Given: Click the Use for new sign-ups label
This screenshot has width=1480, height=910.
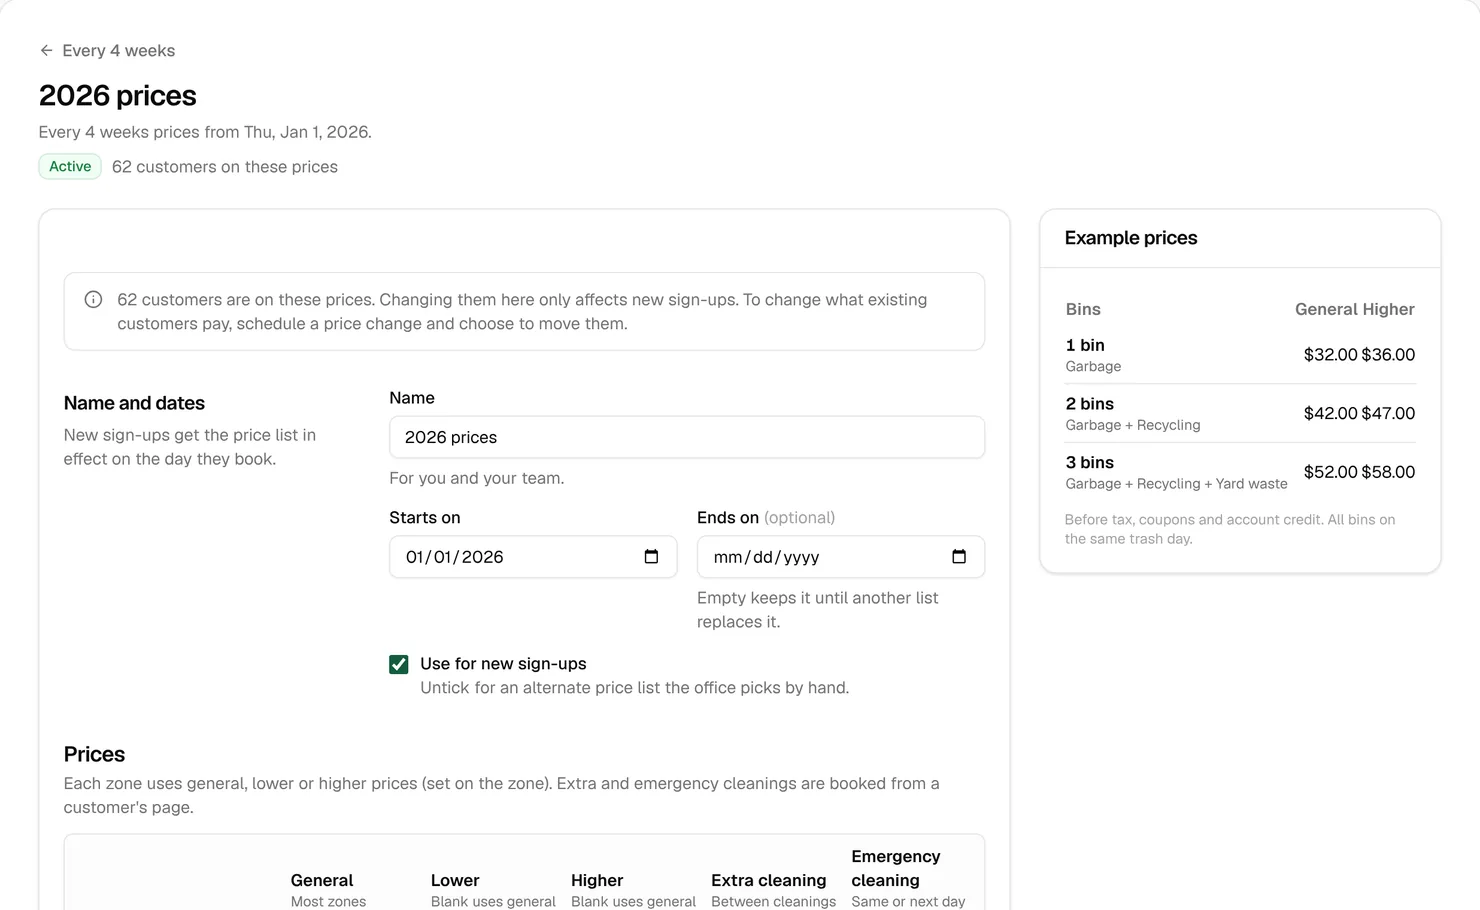Looking at the screenshot, I should 503,664.
